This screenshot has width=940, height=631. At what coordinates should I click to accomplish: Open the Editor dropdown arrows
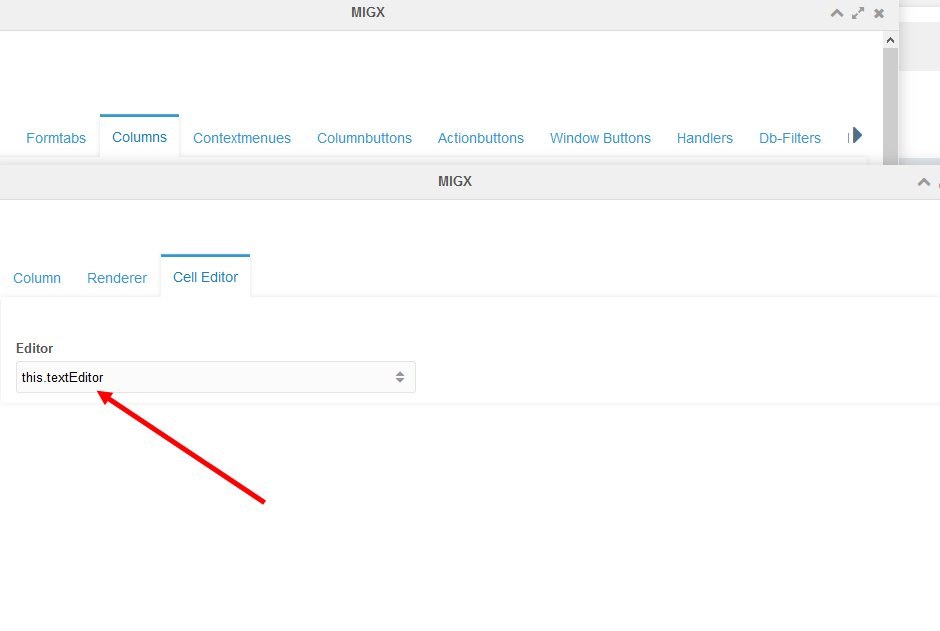[400, 377]
